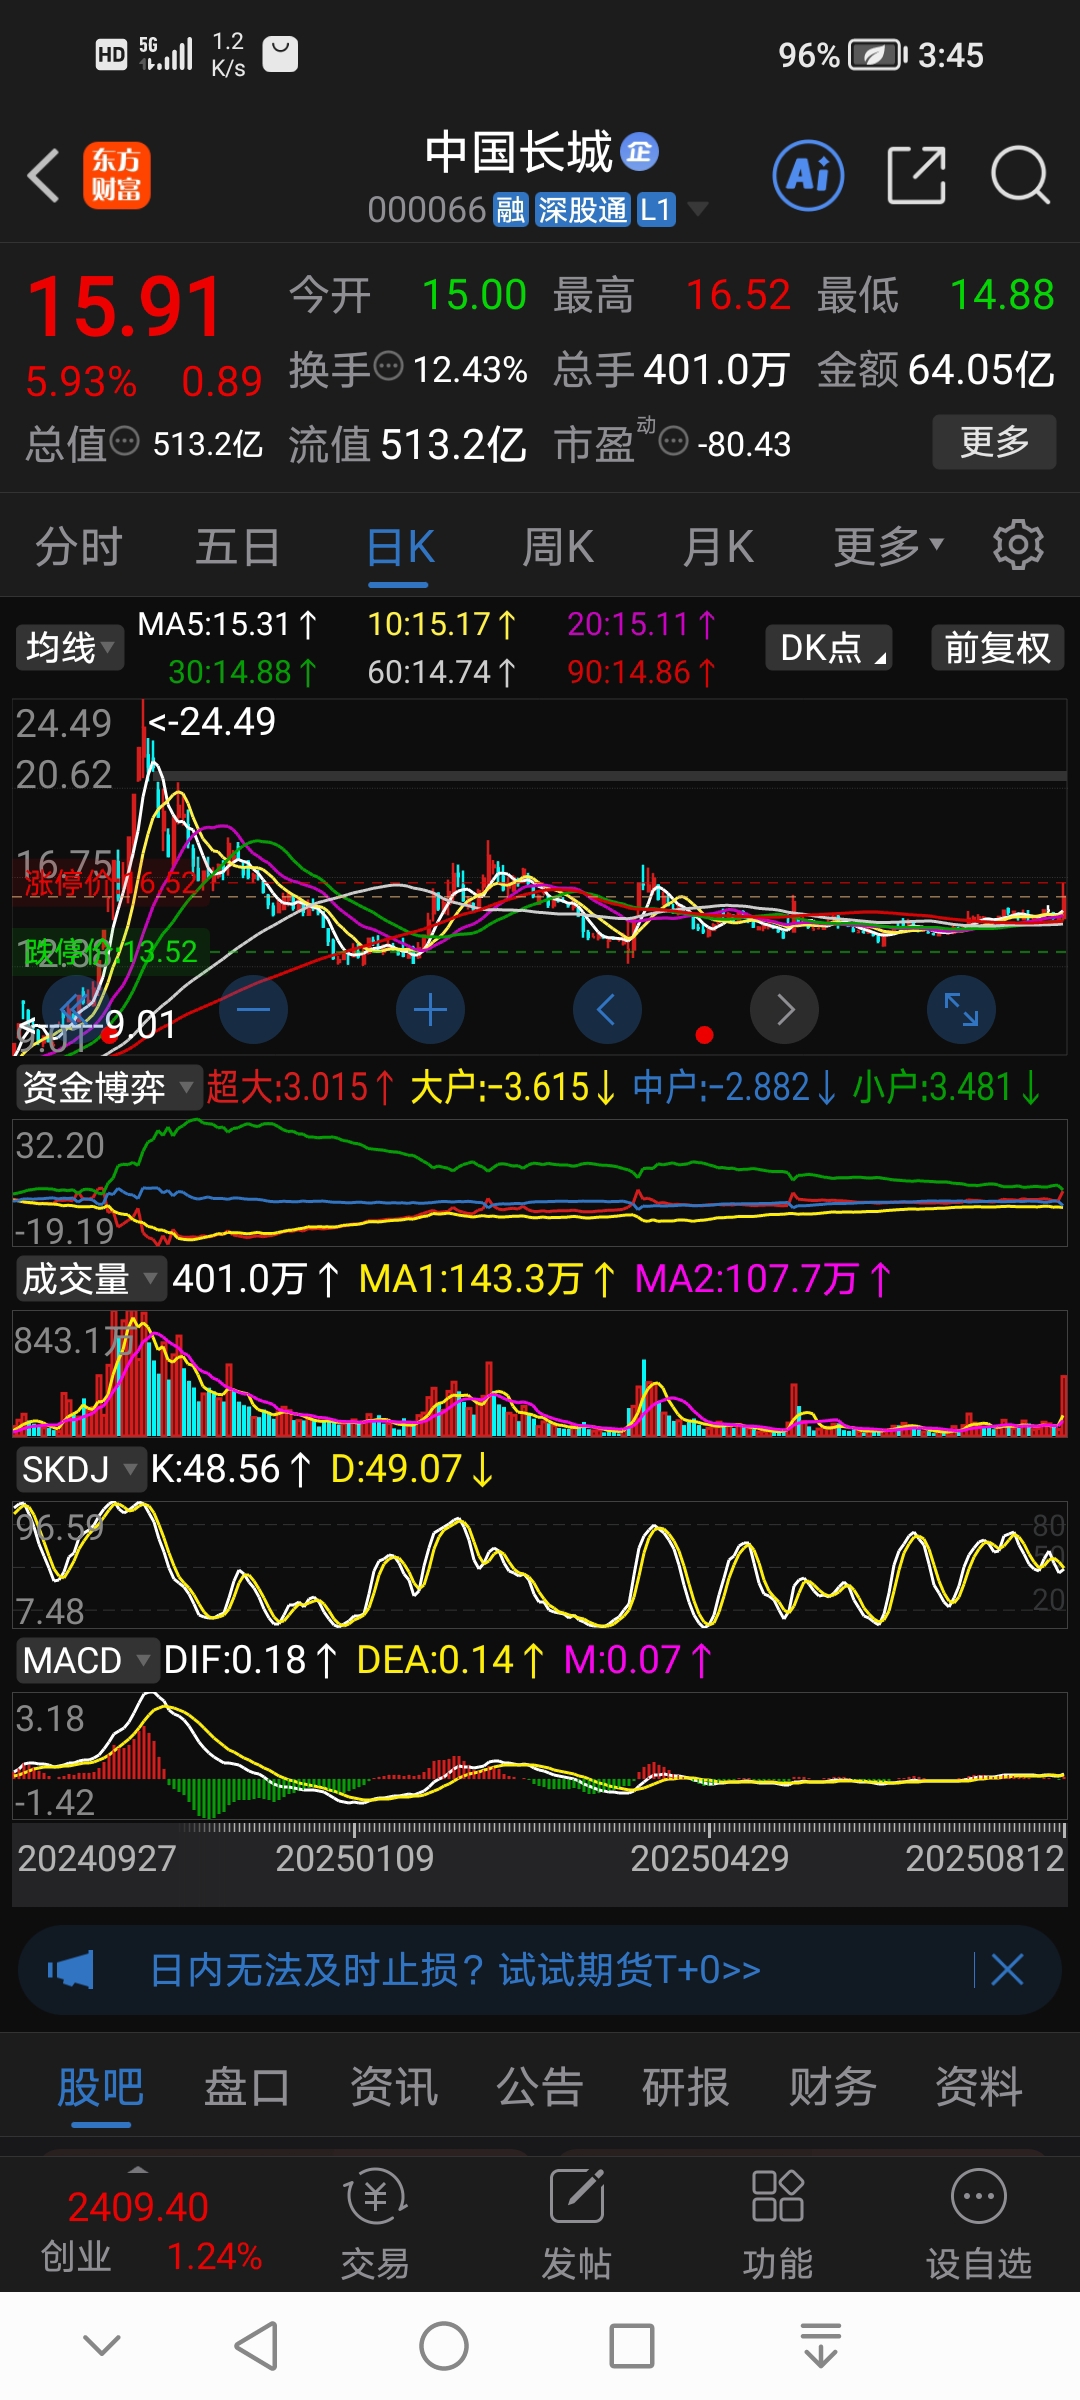Open the SKDJ indicator dropdown
Viewport: 1080px width, 2400px height.
pyautogui.click(x=81, y=1469)
